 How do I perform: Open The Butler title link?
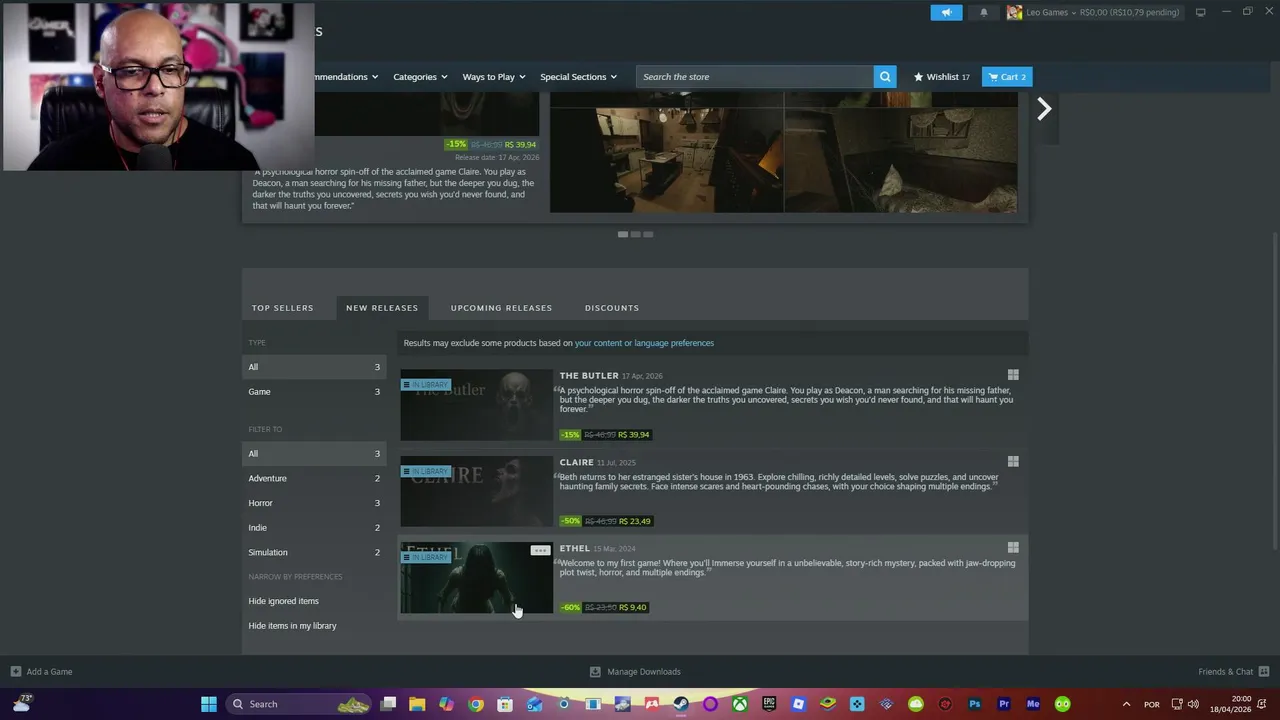(x=589, y=376)
